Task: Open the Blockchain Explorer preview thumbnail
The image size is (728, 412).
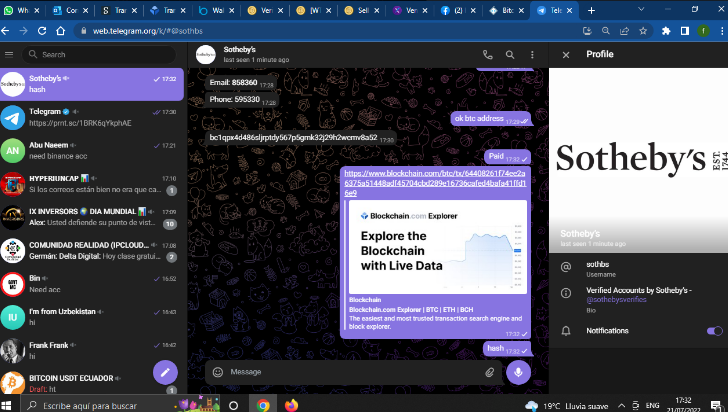Action: [x=438, y=247]
